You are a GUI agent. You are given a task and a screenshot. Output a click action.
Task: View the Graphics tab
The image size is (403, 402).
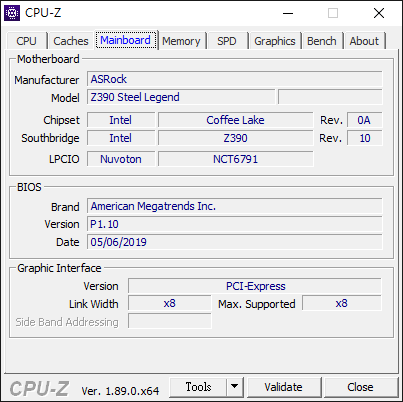(x=275, y=41)
